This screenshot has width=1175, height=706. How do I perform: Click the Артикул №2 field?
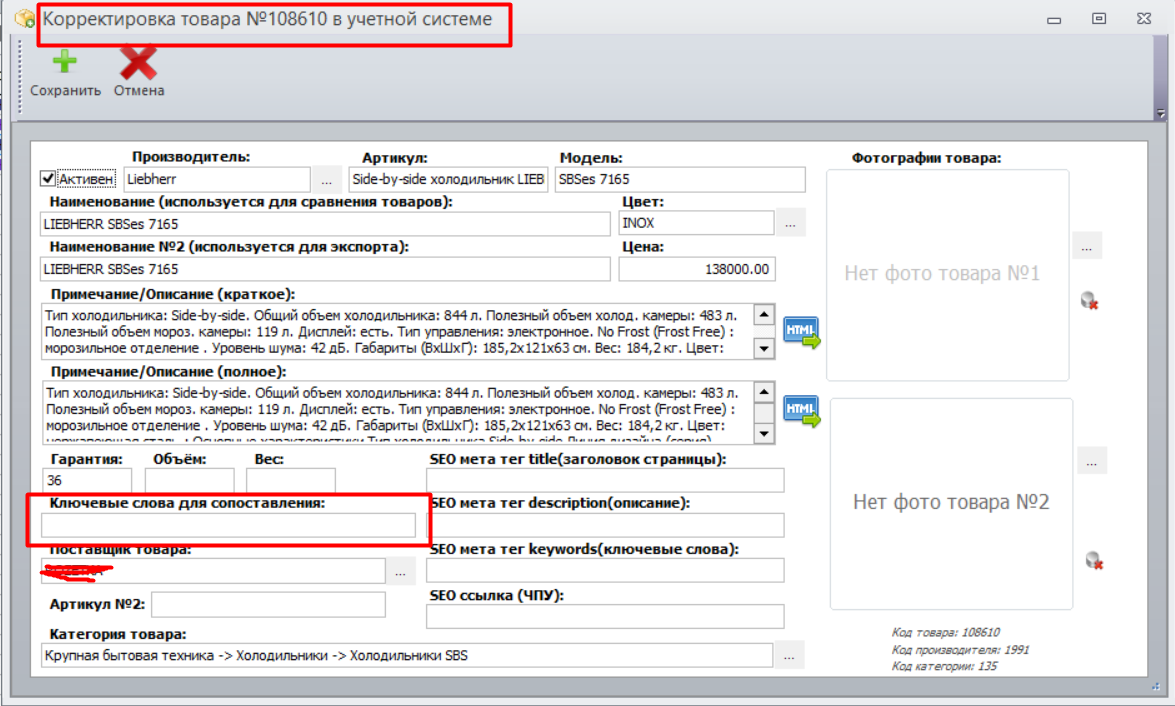(268, 604)
